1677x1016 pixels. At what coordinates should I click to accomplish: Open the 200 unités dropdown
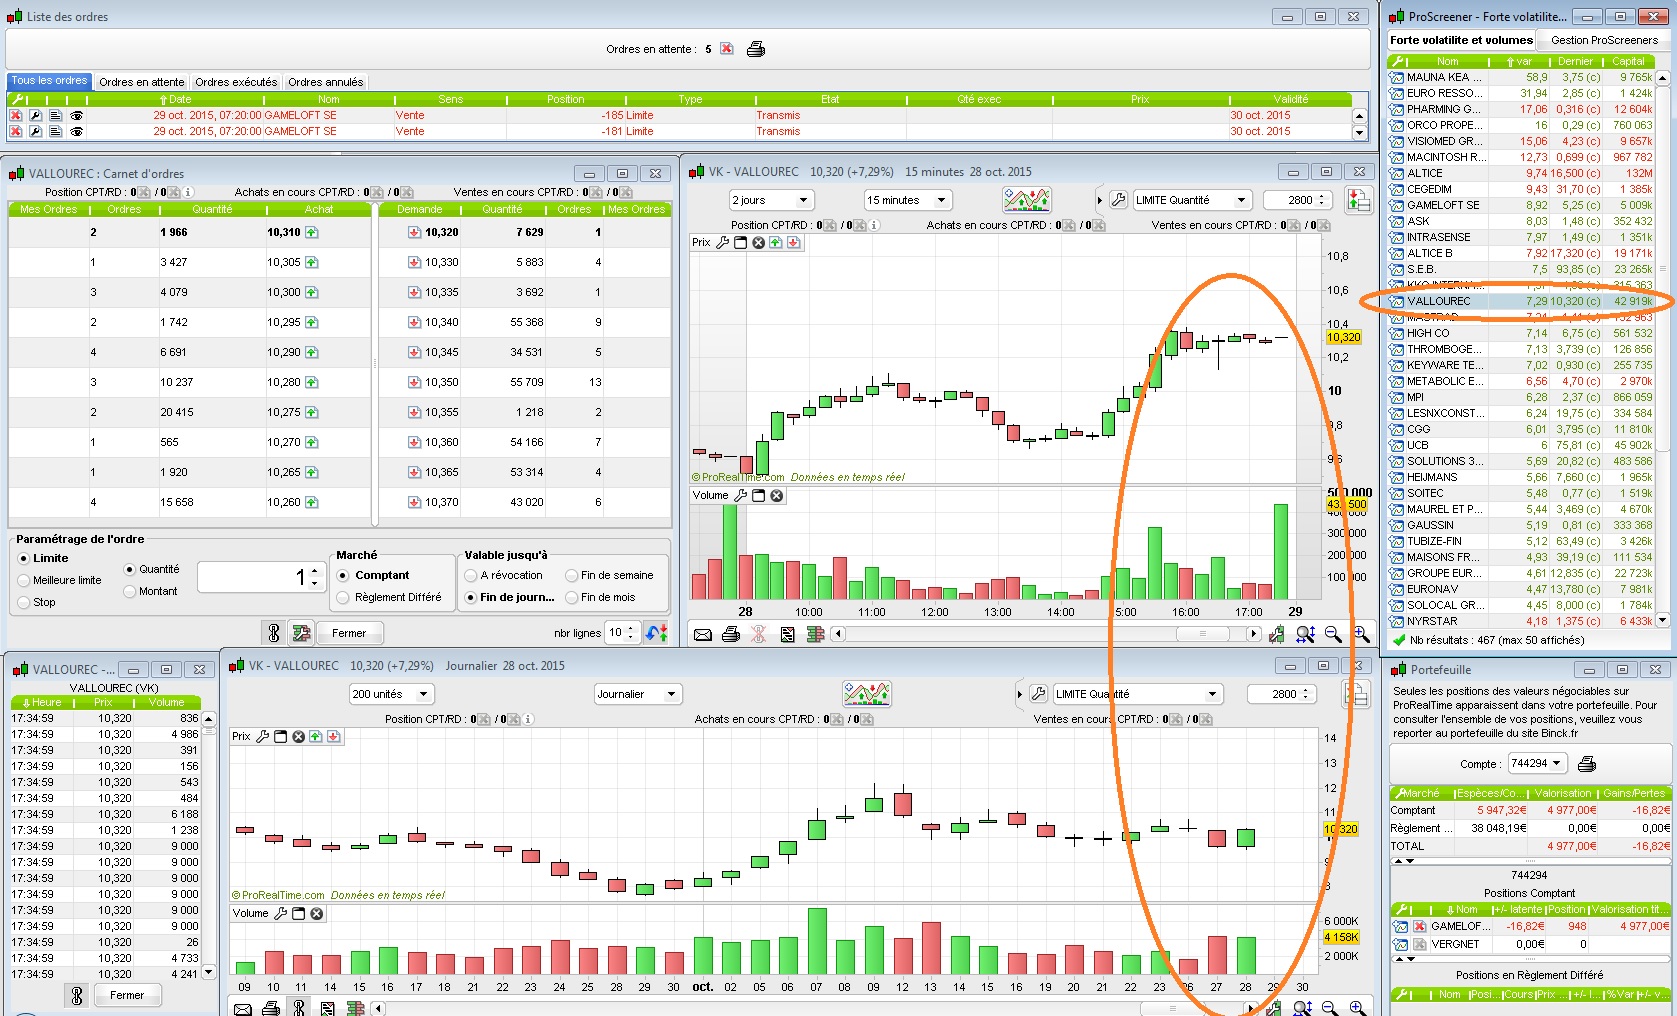390,694
